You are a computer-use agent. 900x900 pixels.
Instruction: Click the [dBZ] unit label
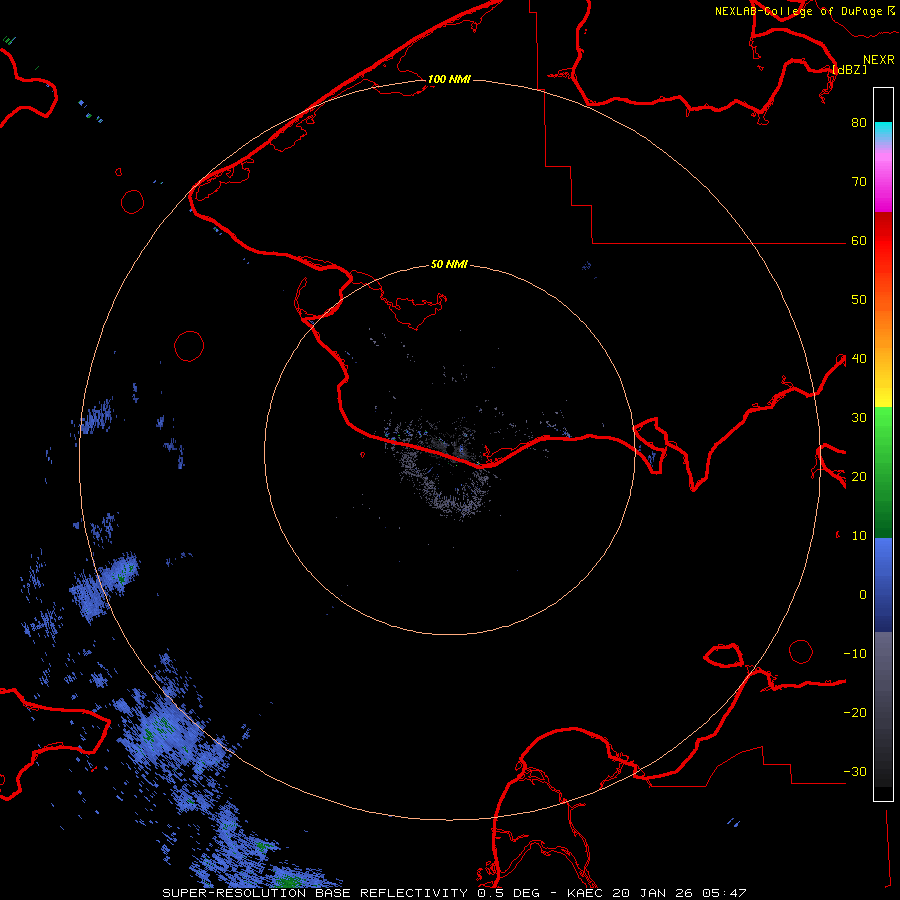[x=849, y=69]
